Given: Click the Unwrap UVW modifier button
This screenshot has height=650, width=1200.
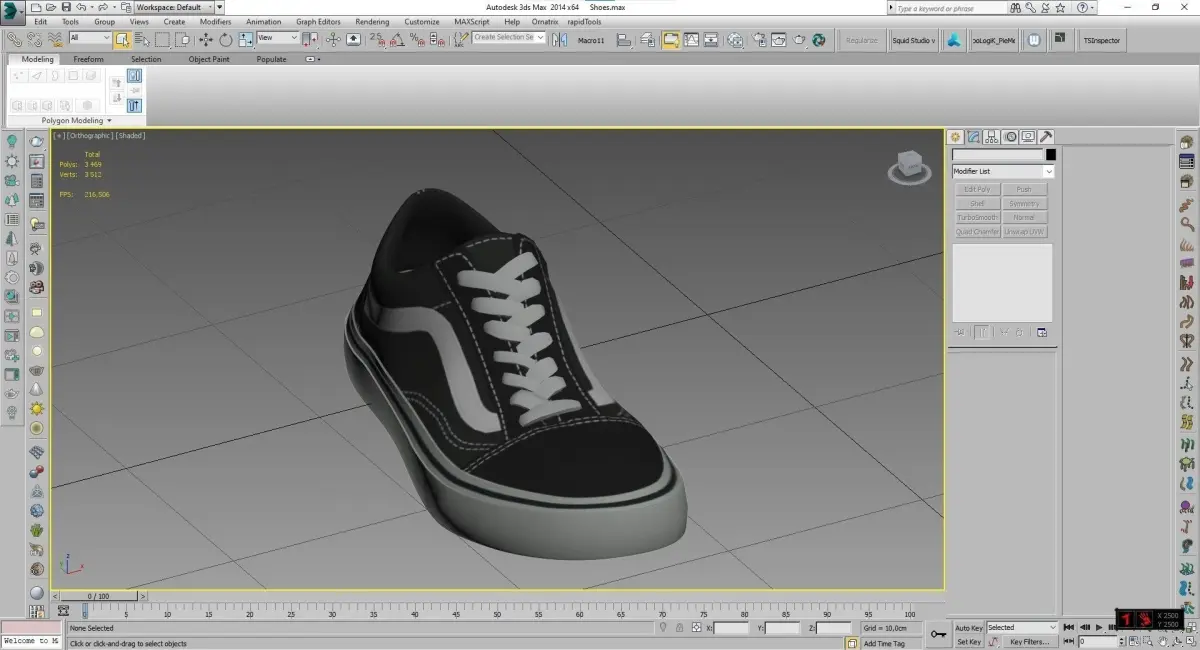Looking at the screenshot, I should point(1024,231).
